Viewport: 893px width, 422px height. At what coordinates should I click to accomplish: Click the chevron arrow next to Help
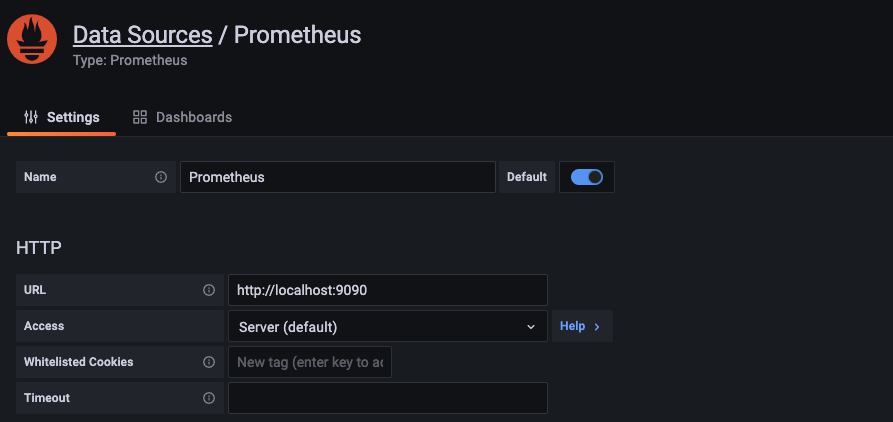pos(597,326)
